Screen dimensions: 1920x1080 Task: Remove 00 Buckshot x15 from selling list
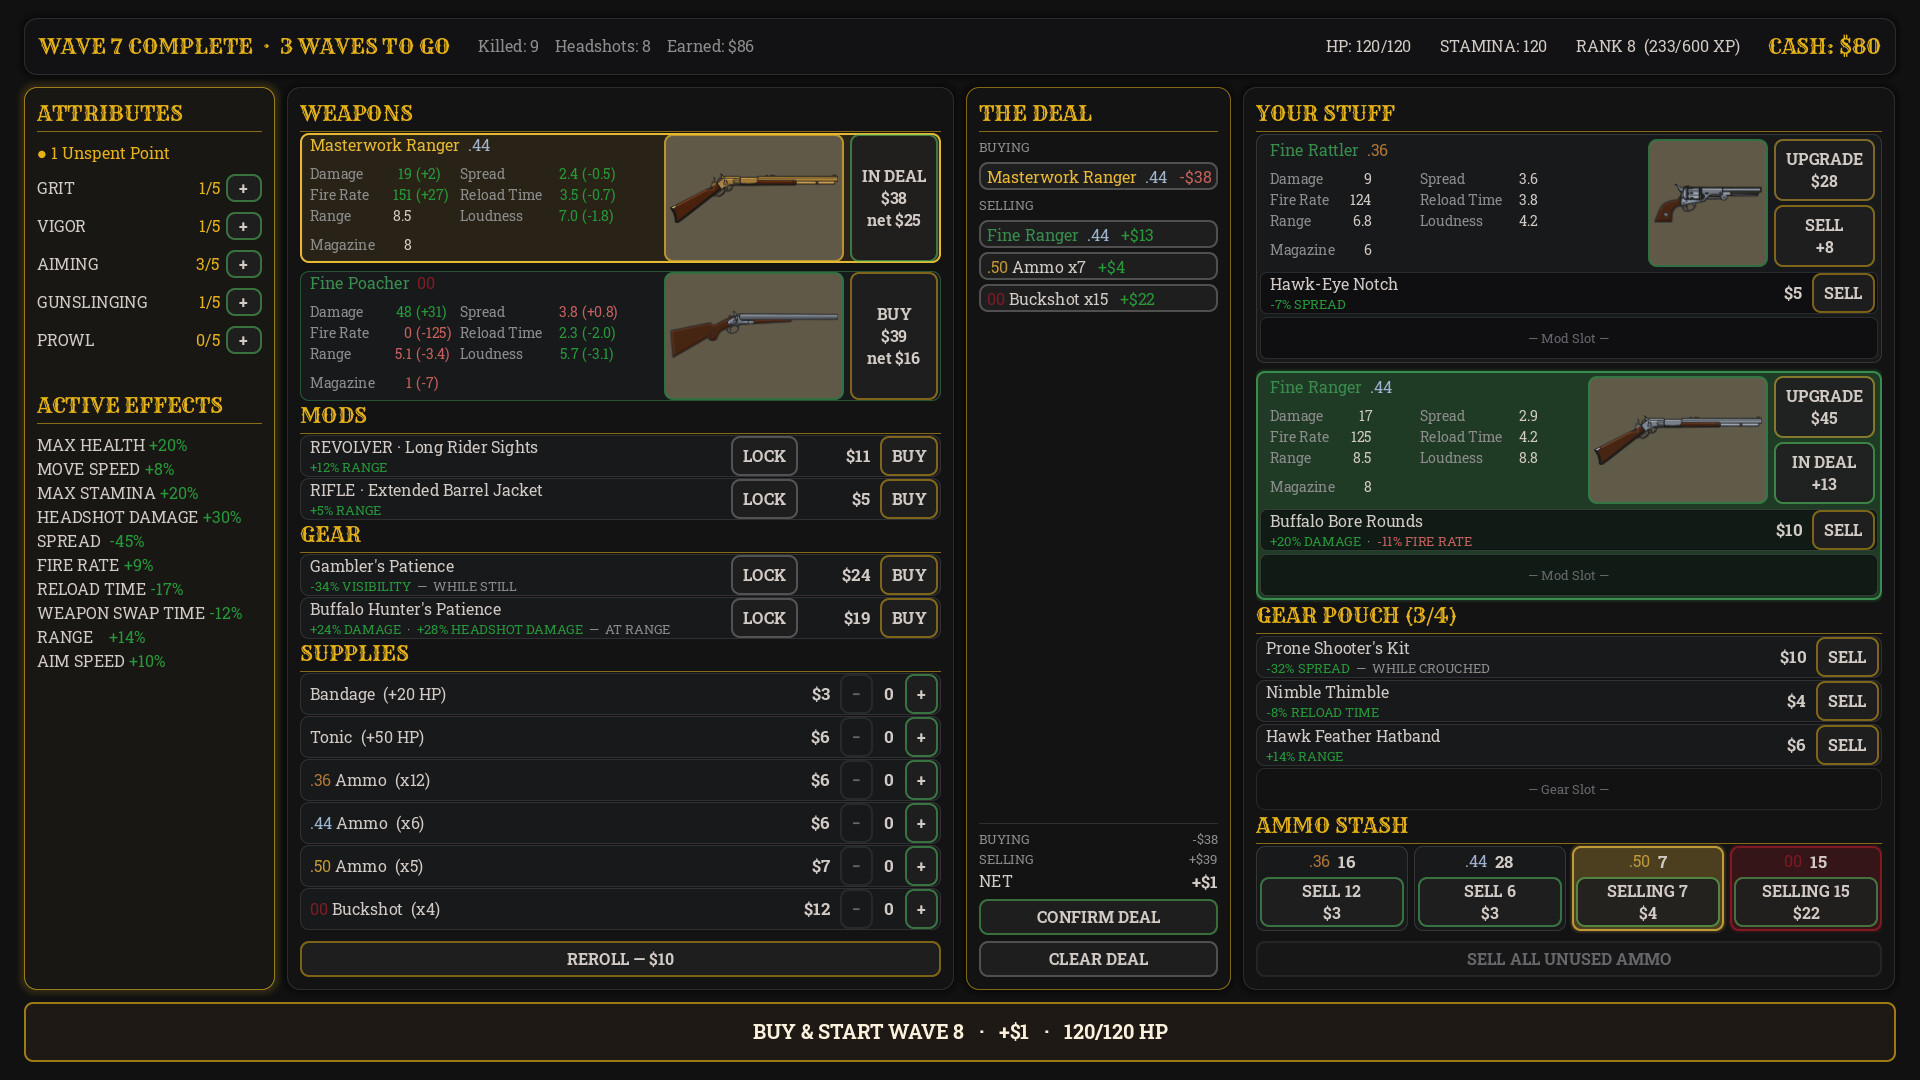(1098, 299)
